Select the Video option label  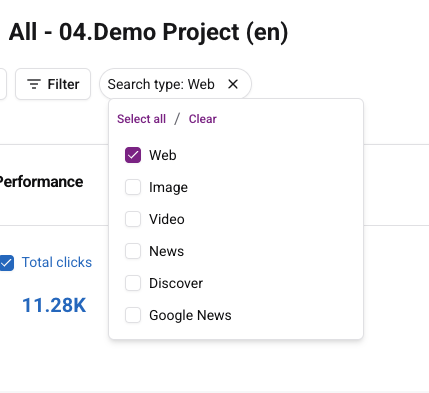[167, 219]
